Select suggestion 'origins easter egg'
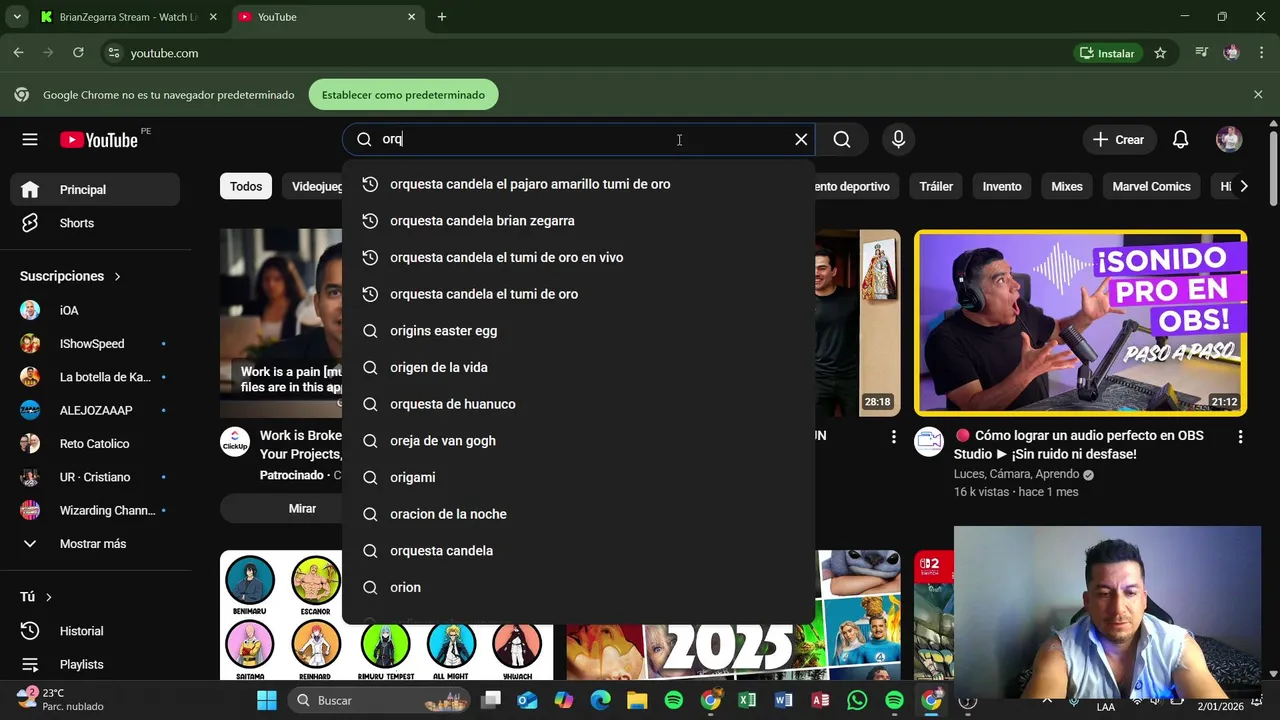 pyautogui.click(x=578, y=331)
